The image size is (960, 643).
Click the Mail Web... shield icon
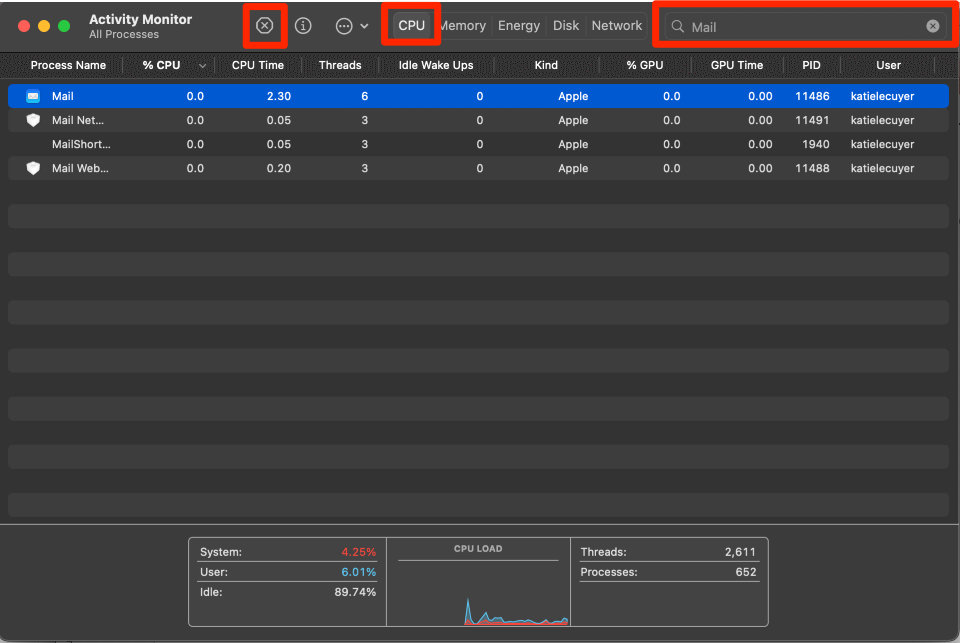[33, 168]
